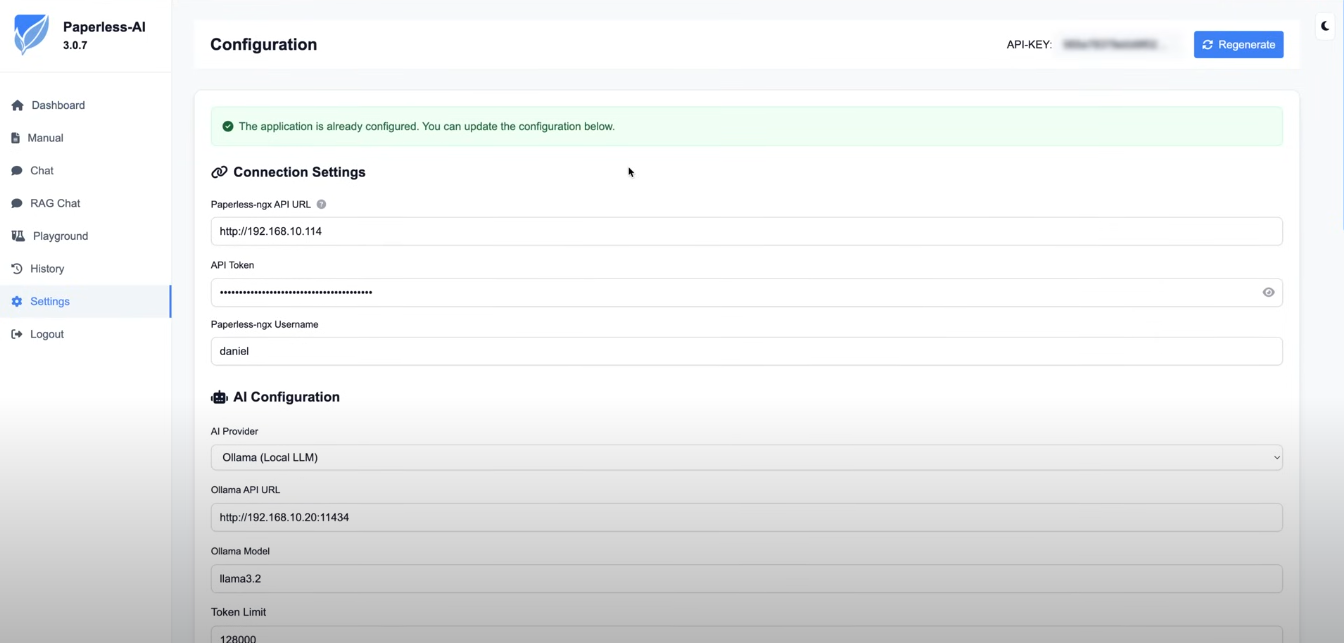Viewport: 1344px width, 643px height.
Task: Click the robot icon by AI Configuration
Action: coord(219,397)
